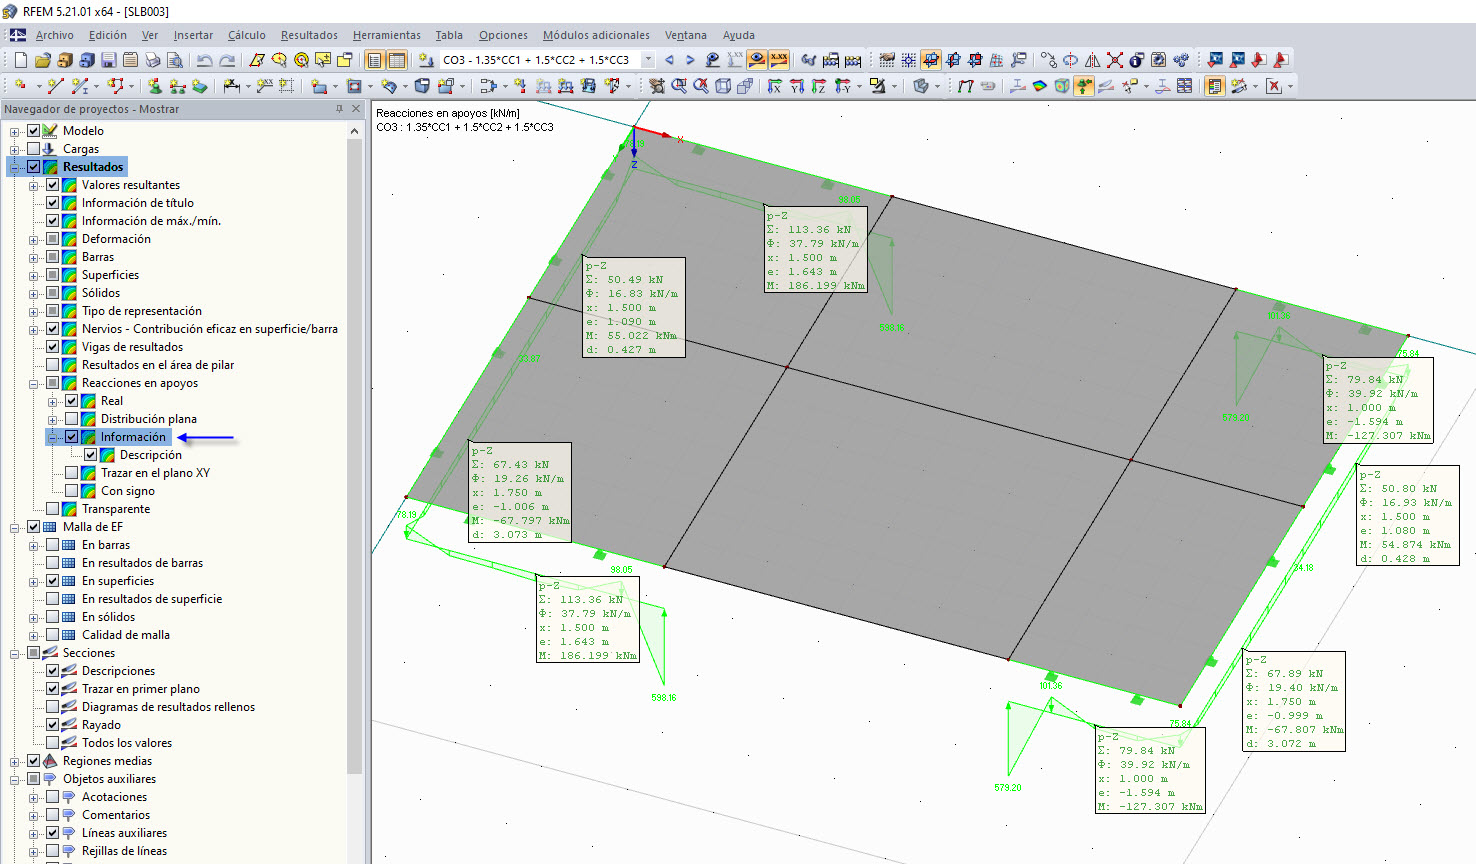Viewport: 1476px width, 864px height.
Task: Collapse the Resultados tree node
Action: (15, 167)
